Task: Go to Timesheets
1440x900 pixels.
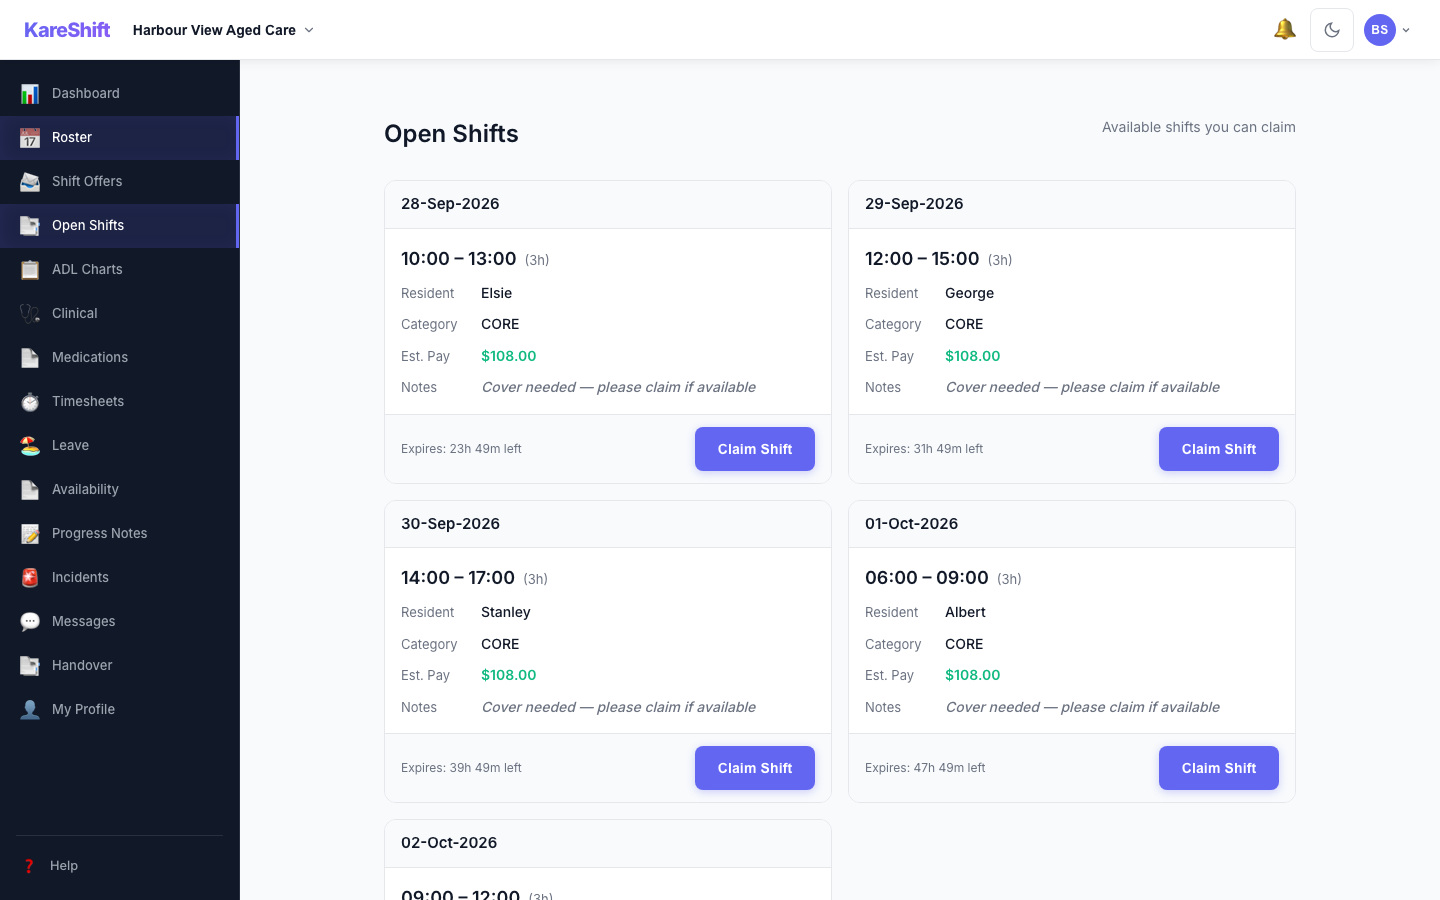Action: click(120, 401)
